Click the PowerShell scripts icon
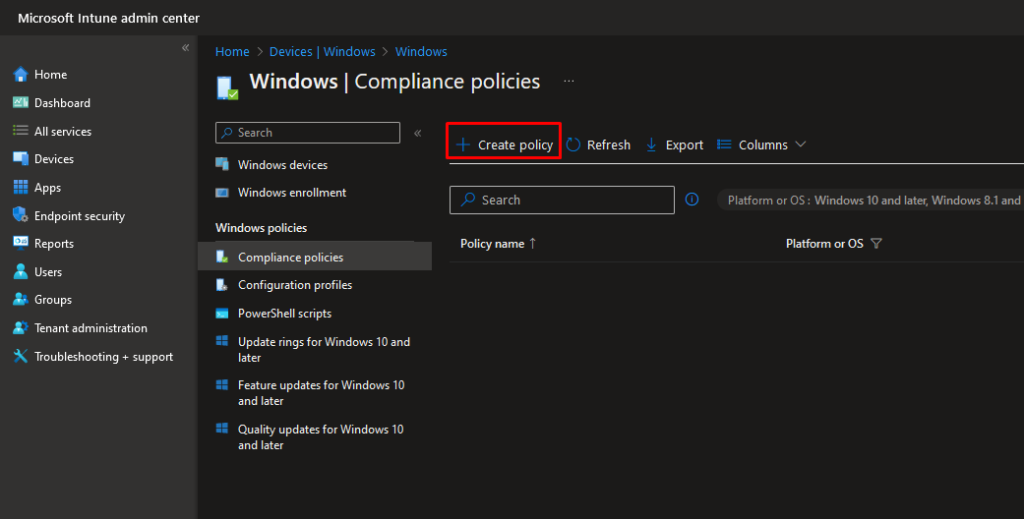Viewport: 1024px width, 519px height. click(x=223, y=313)
